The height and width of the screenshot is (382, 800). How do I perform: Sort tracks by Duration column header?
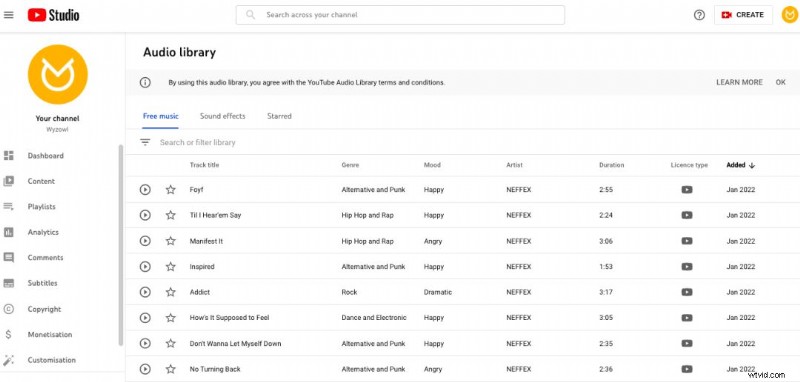611,165
